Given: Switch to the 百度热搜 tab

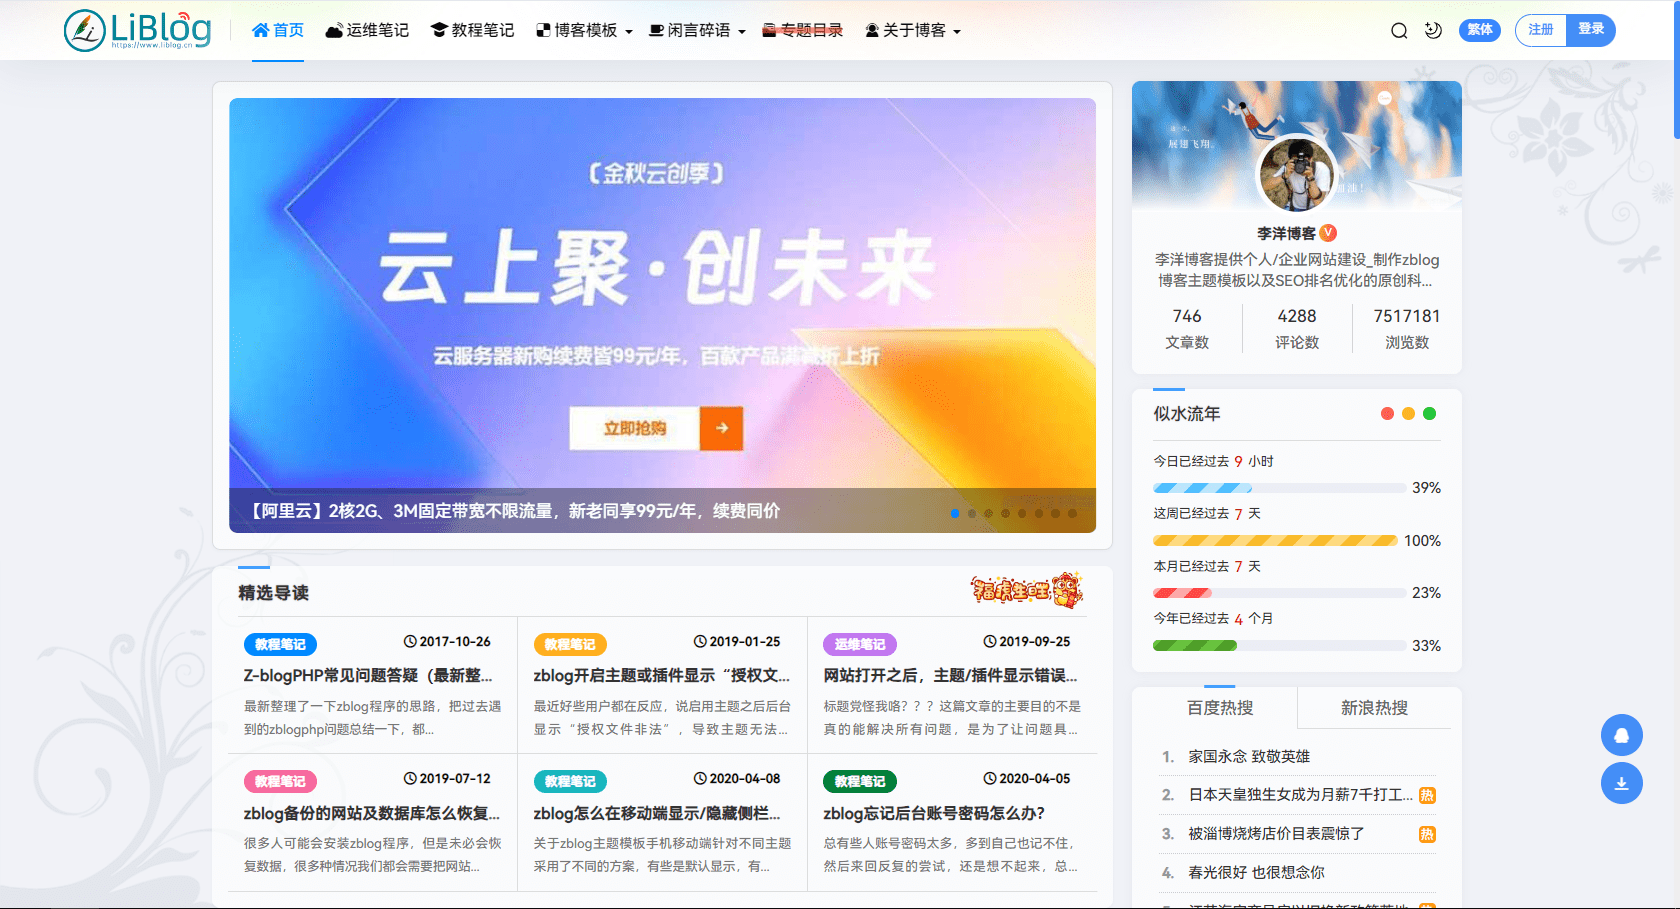Looking at the screenshot, I should tap(1220, 708).
